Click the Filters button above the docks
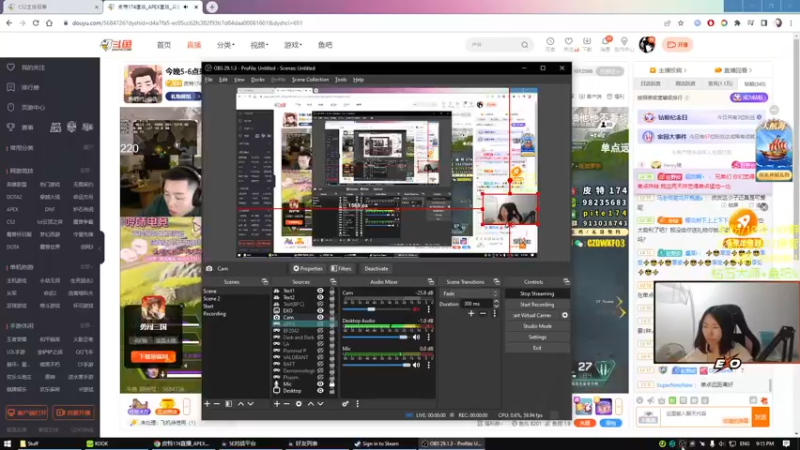This screenshot has height=450, width=800. (341, 268)
